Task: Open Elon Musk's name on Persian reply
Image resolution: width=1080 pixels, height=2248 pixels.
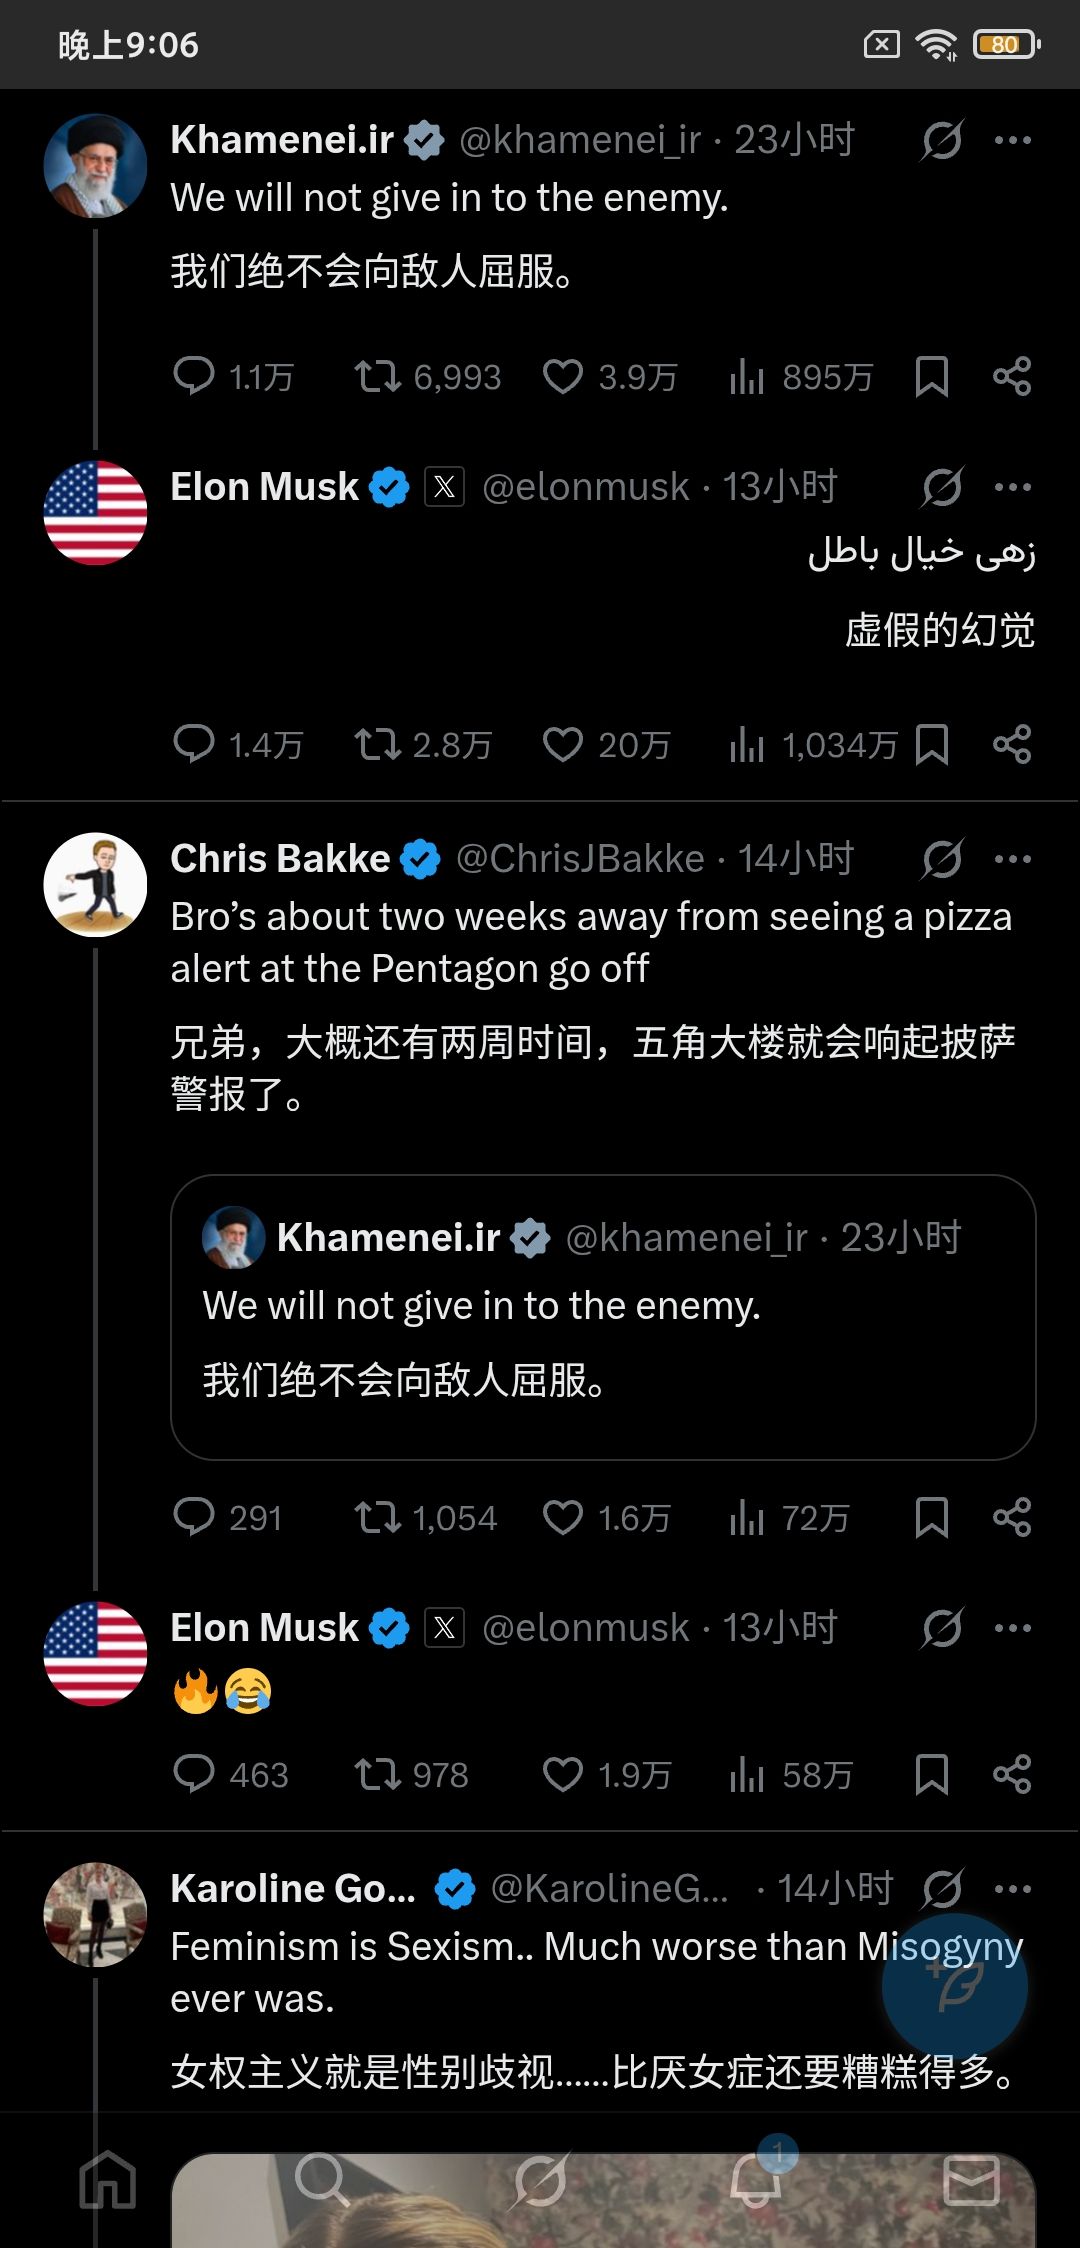Action: pos(264,487)
